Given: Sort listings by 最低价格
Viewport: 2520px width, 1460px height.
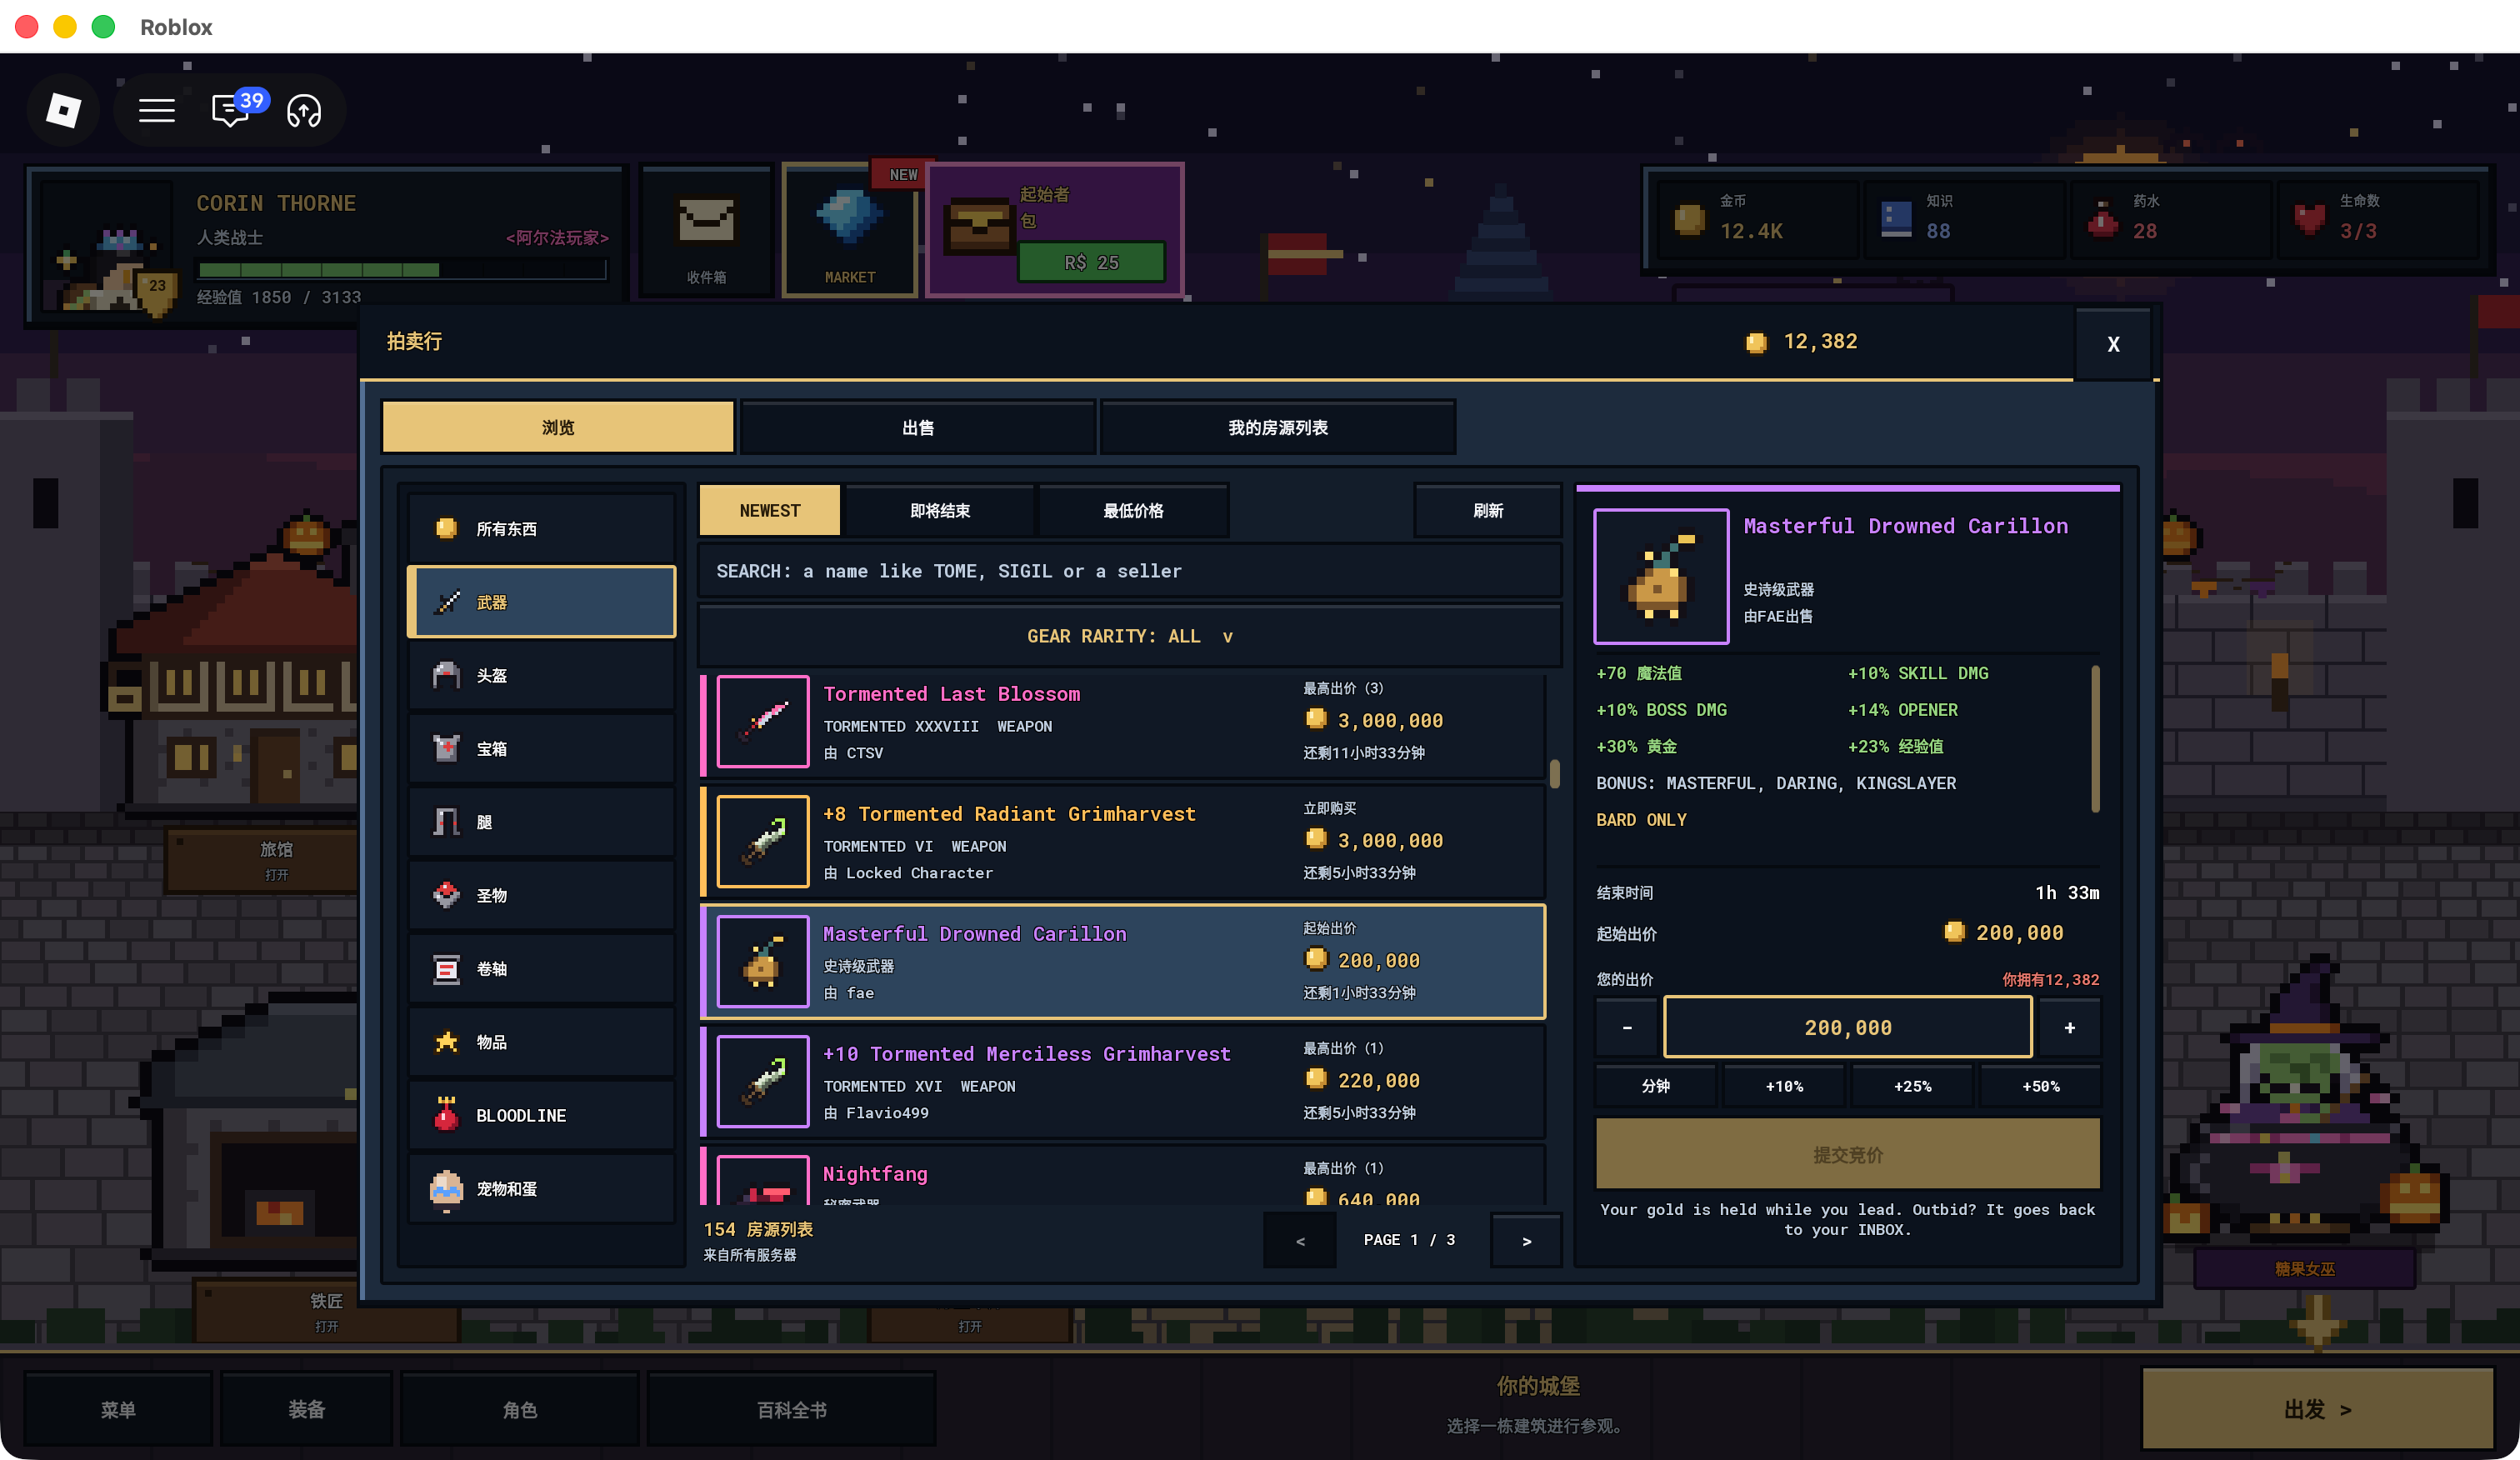Looking at the screenshot, I should [1133, 510].
